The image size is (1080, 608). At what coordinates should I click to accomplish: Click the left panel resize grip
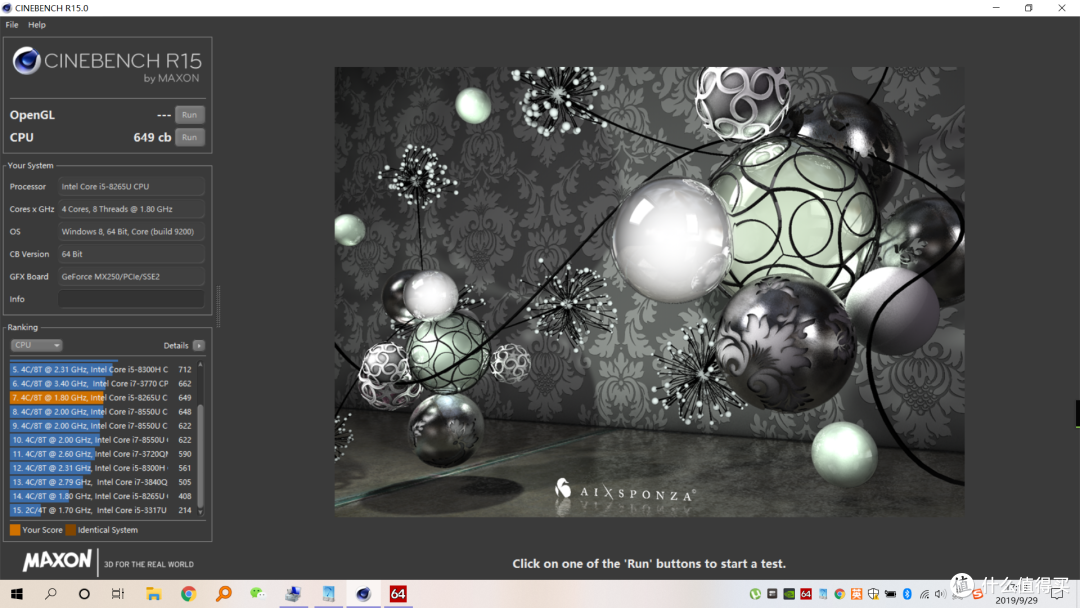218,306
